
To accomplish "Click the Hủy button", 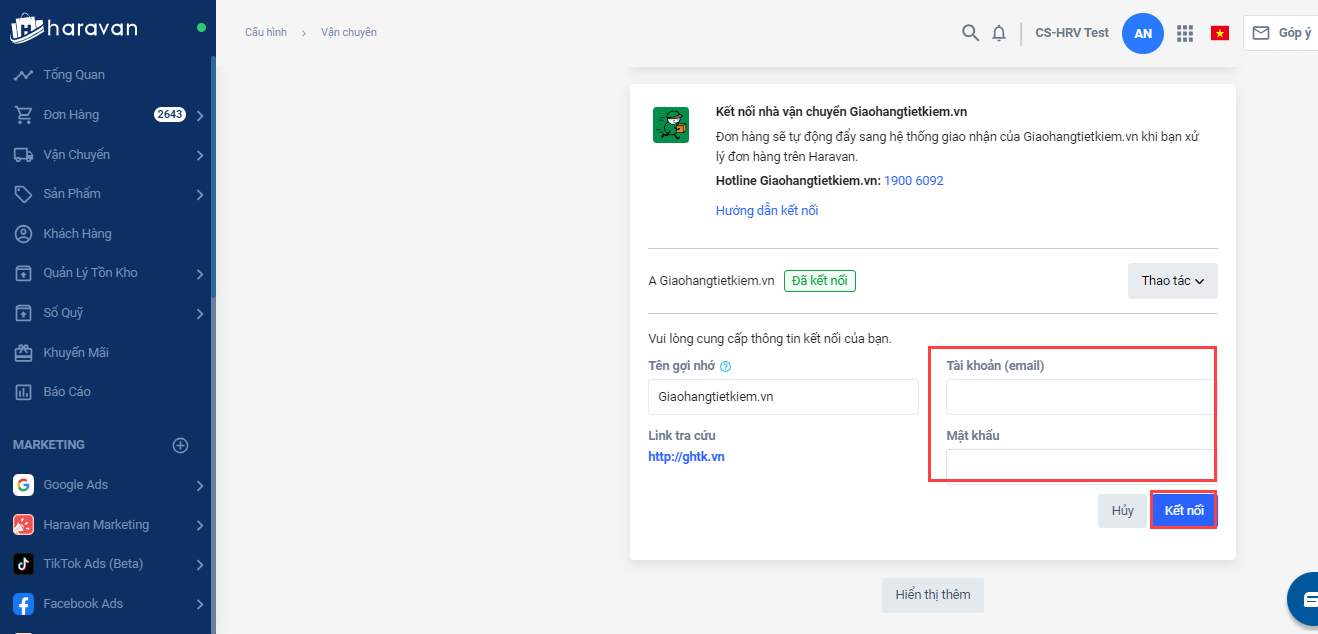I will (1122, 511).
